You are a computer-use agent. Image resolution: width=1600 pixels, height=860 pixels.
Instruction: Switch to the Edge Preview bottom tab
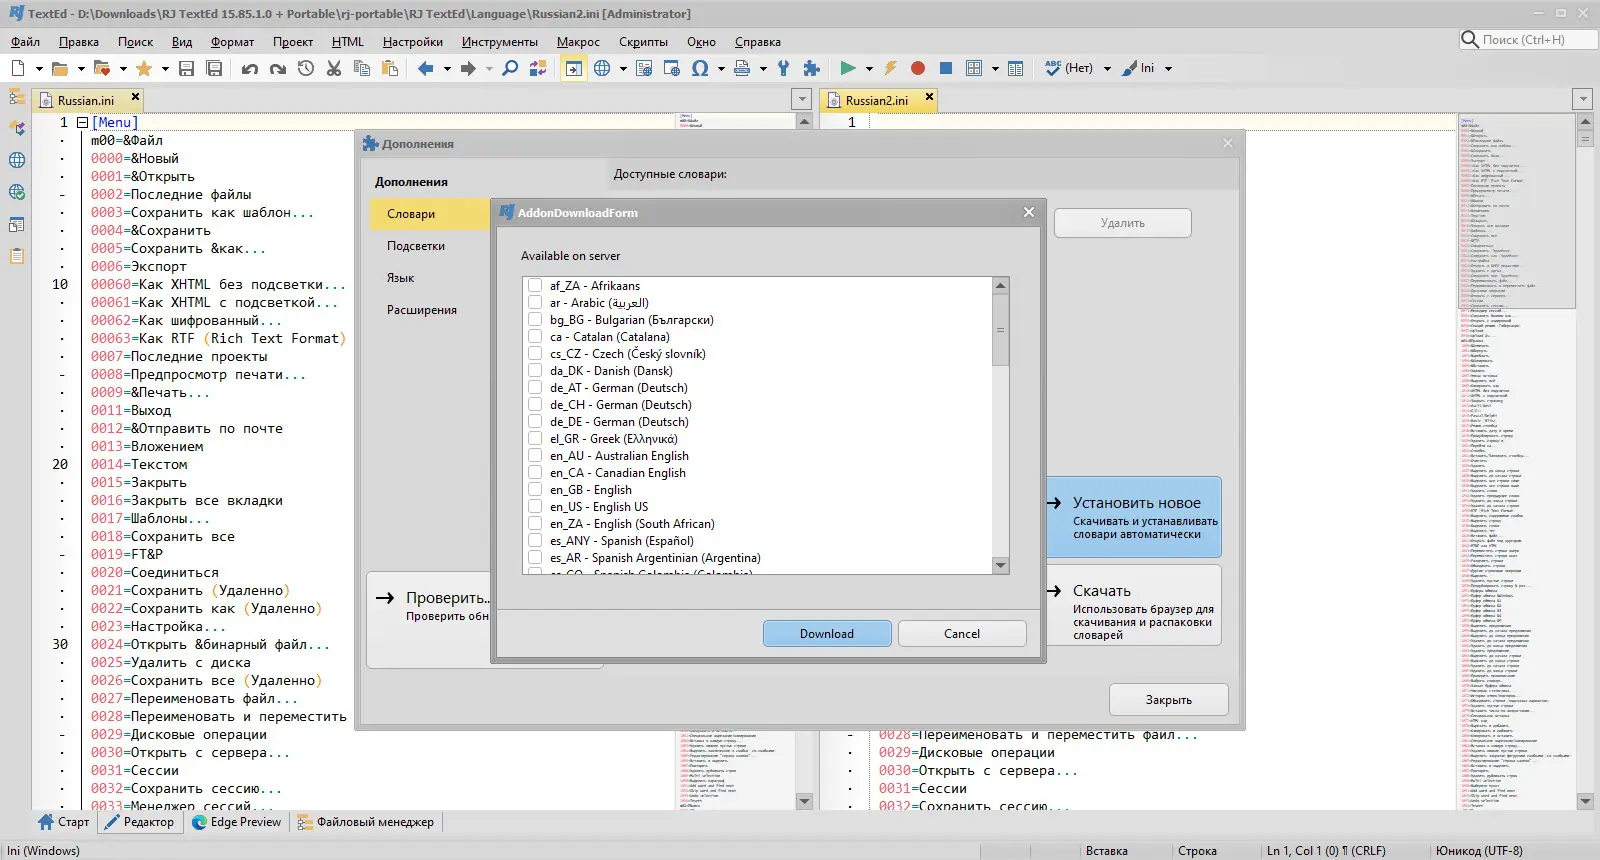(x=237, y=822)
